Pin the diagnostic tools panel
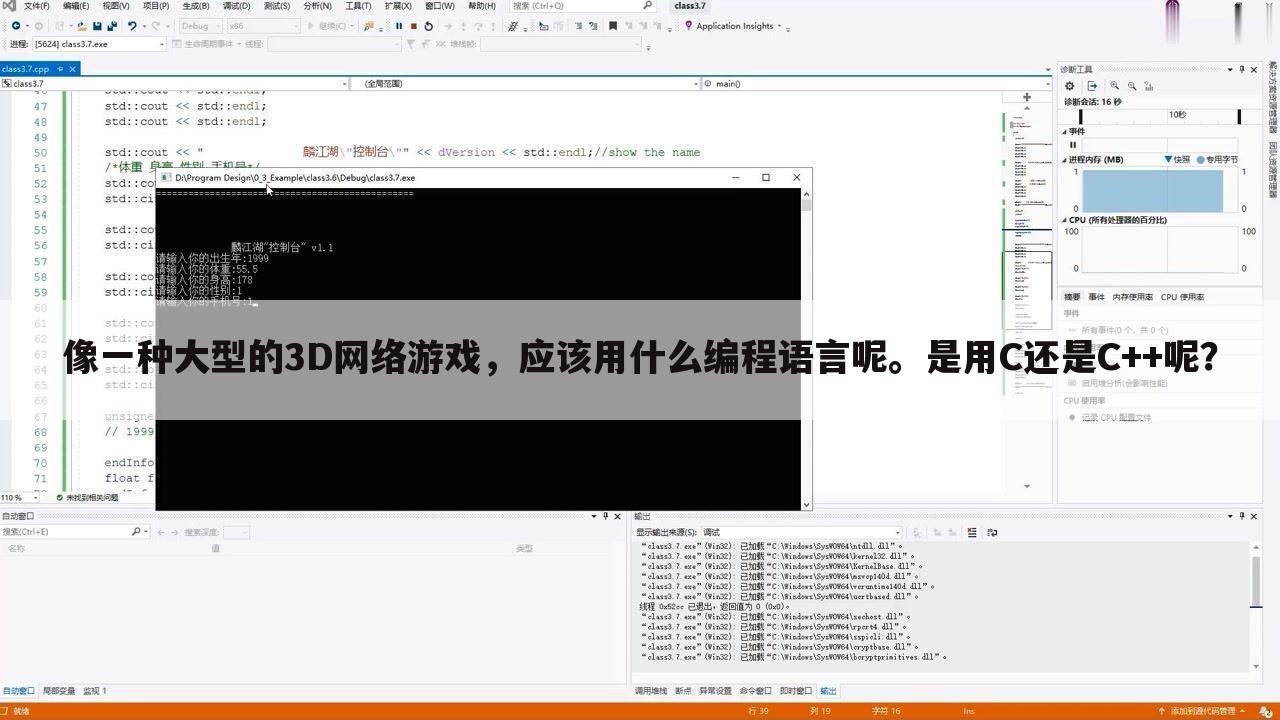 click(x=1242, y=69)
